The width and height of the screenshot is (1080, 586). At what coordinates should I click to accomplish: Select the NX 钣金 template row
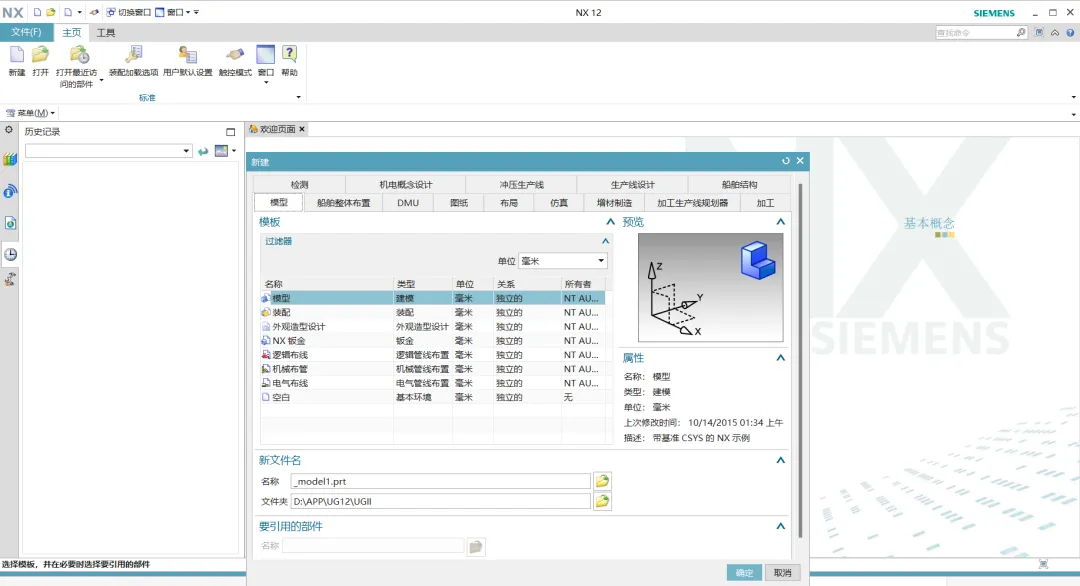[433, 340]
